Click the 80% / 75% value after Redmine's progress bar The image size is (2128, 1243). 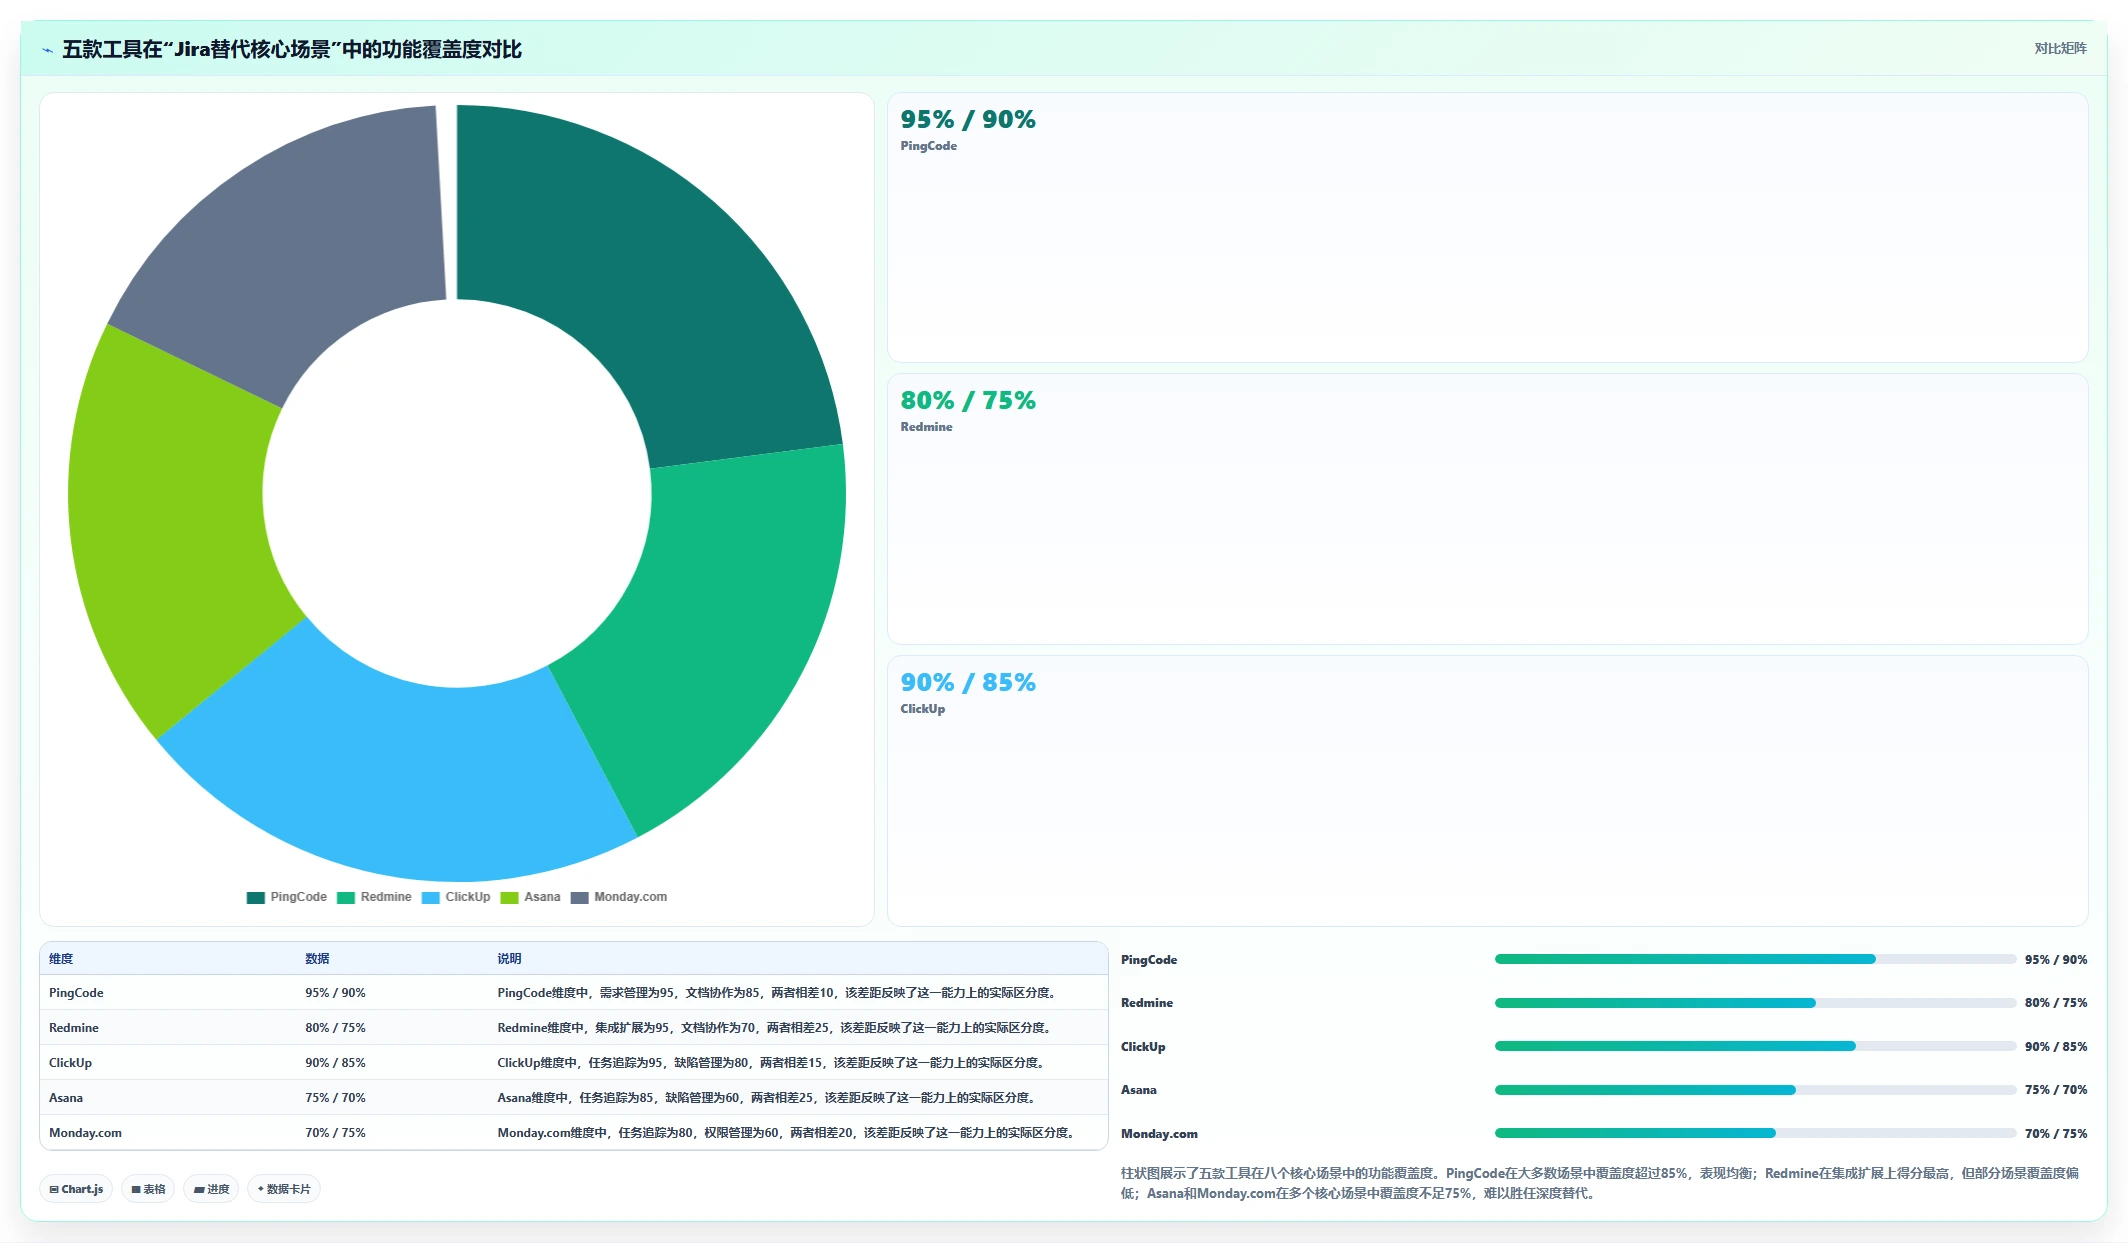click(2056, 1003)
